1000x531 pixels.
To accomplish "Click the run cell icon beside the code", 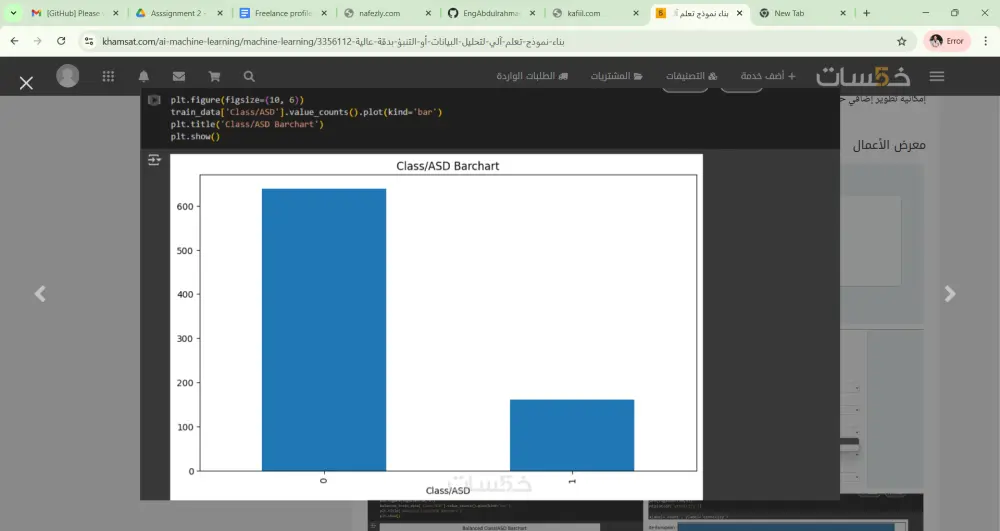I will click(154, 100).
